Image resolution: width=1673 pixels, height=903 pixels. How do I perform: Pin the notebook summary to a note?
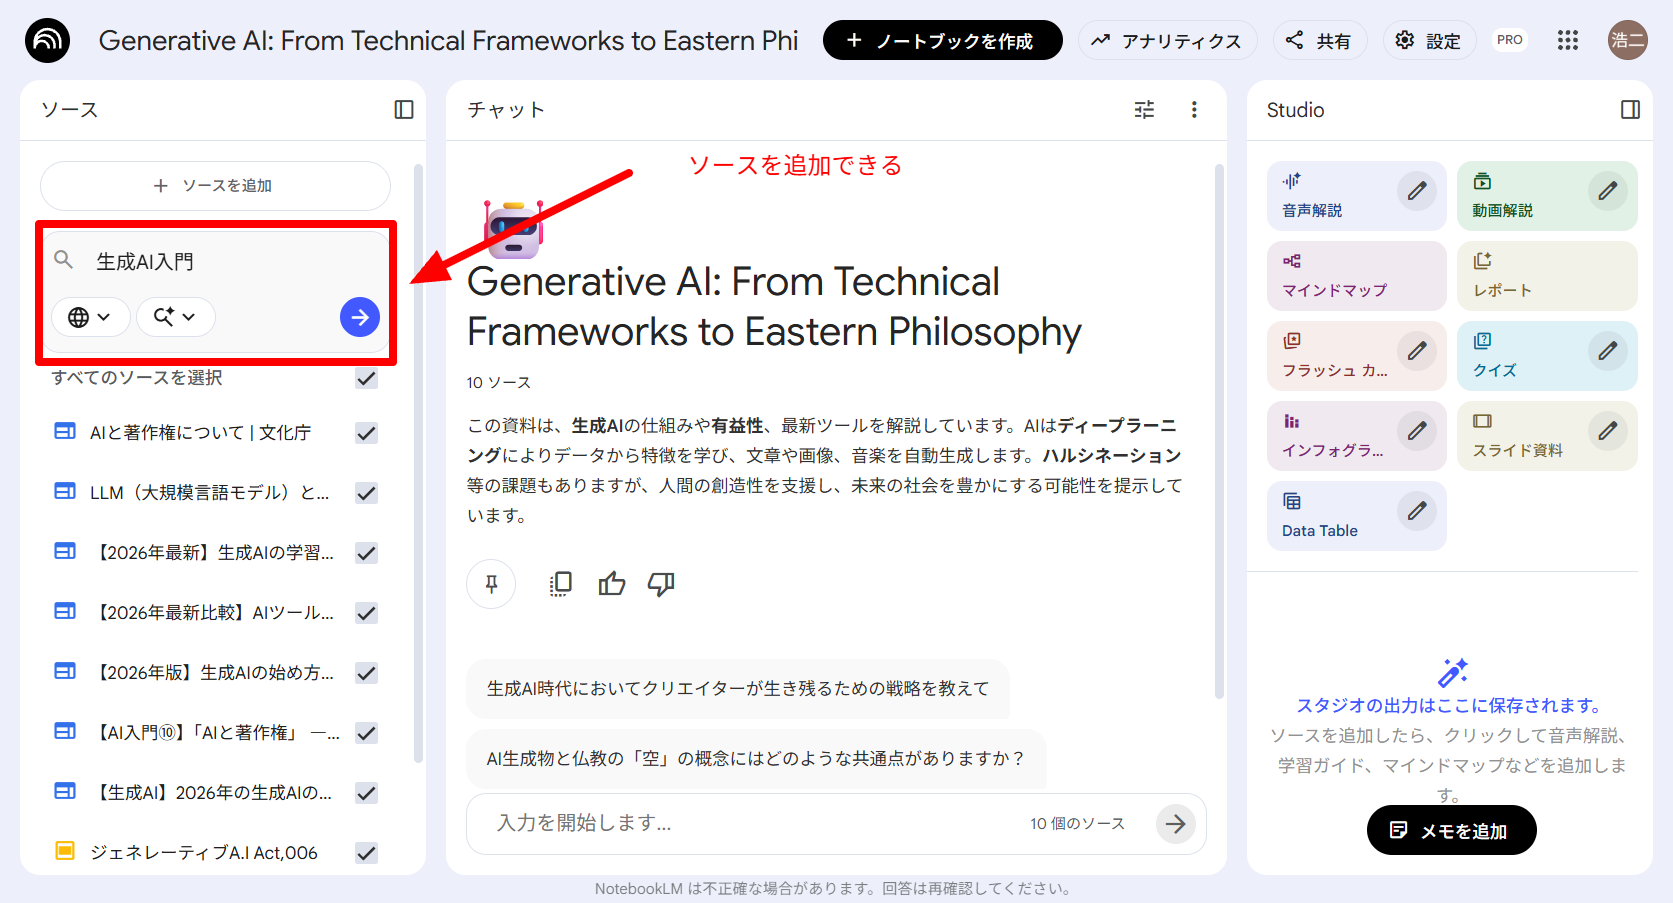[491, 584]
